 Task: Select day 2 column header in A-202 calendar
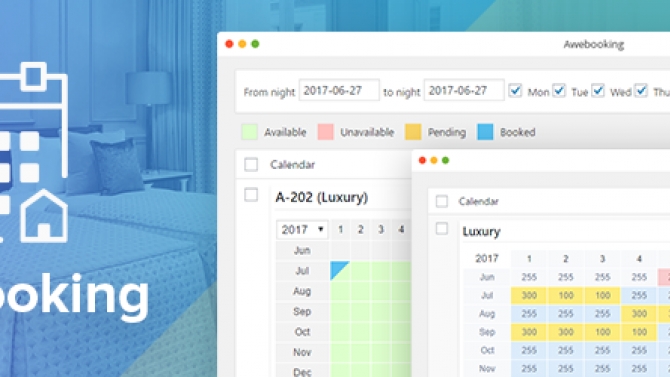[x=361, y=230]
